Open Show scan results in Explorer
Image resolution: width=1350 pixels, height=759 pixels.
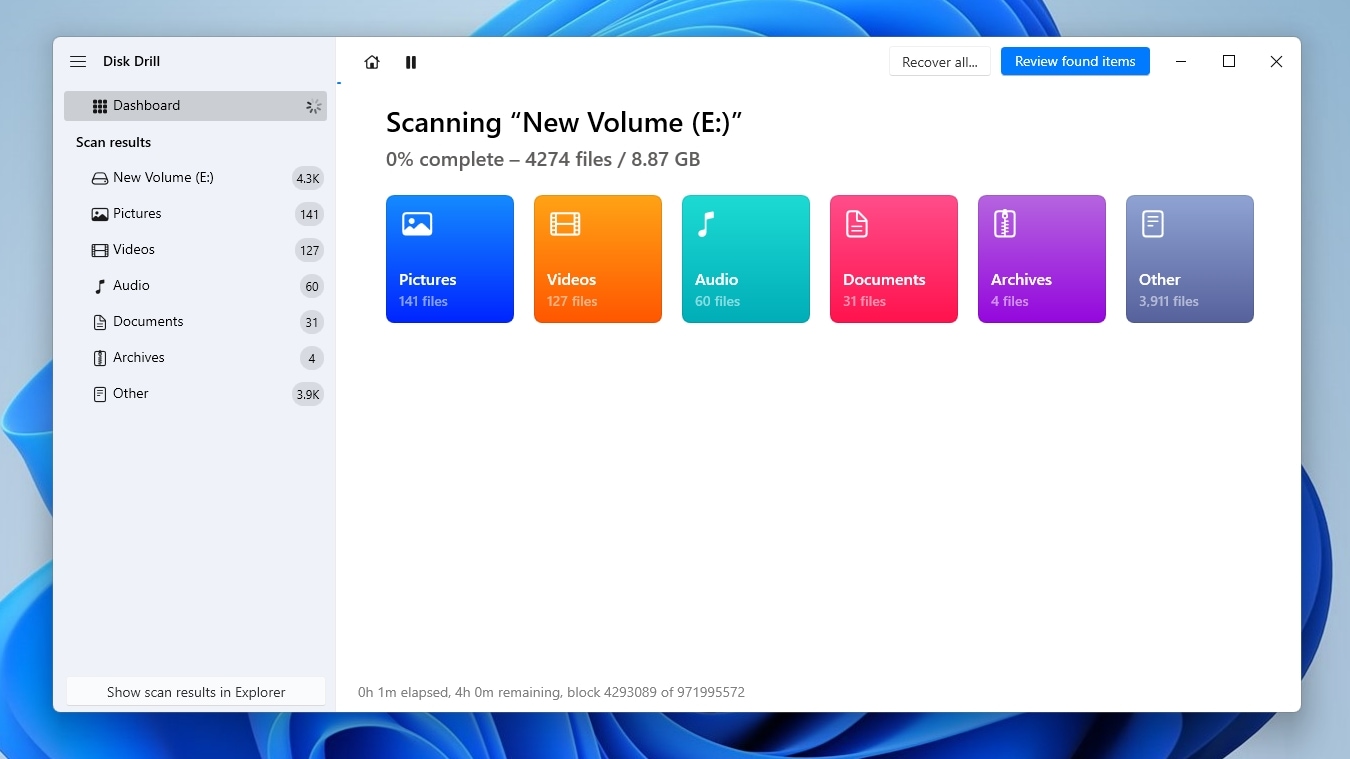coord(195,691)
